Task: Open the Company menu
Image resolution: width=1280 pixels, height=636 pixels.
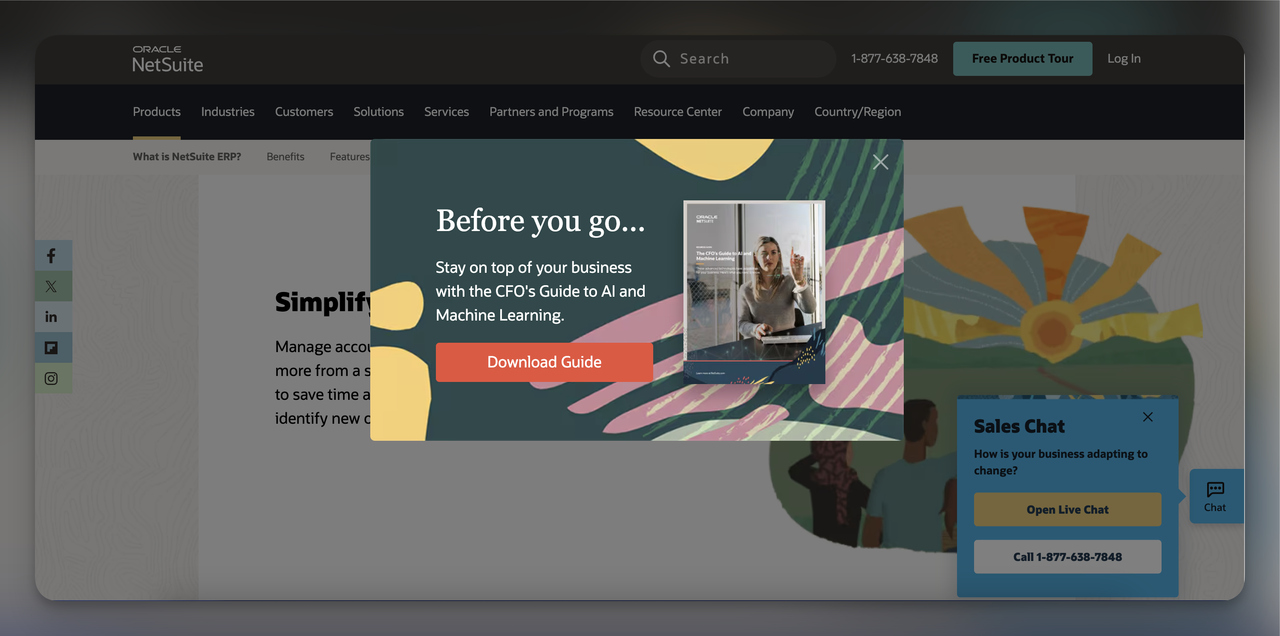Action: point(768,112)
